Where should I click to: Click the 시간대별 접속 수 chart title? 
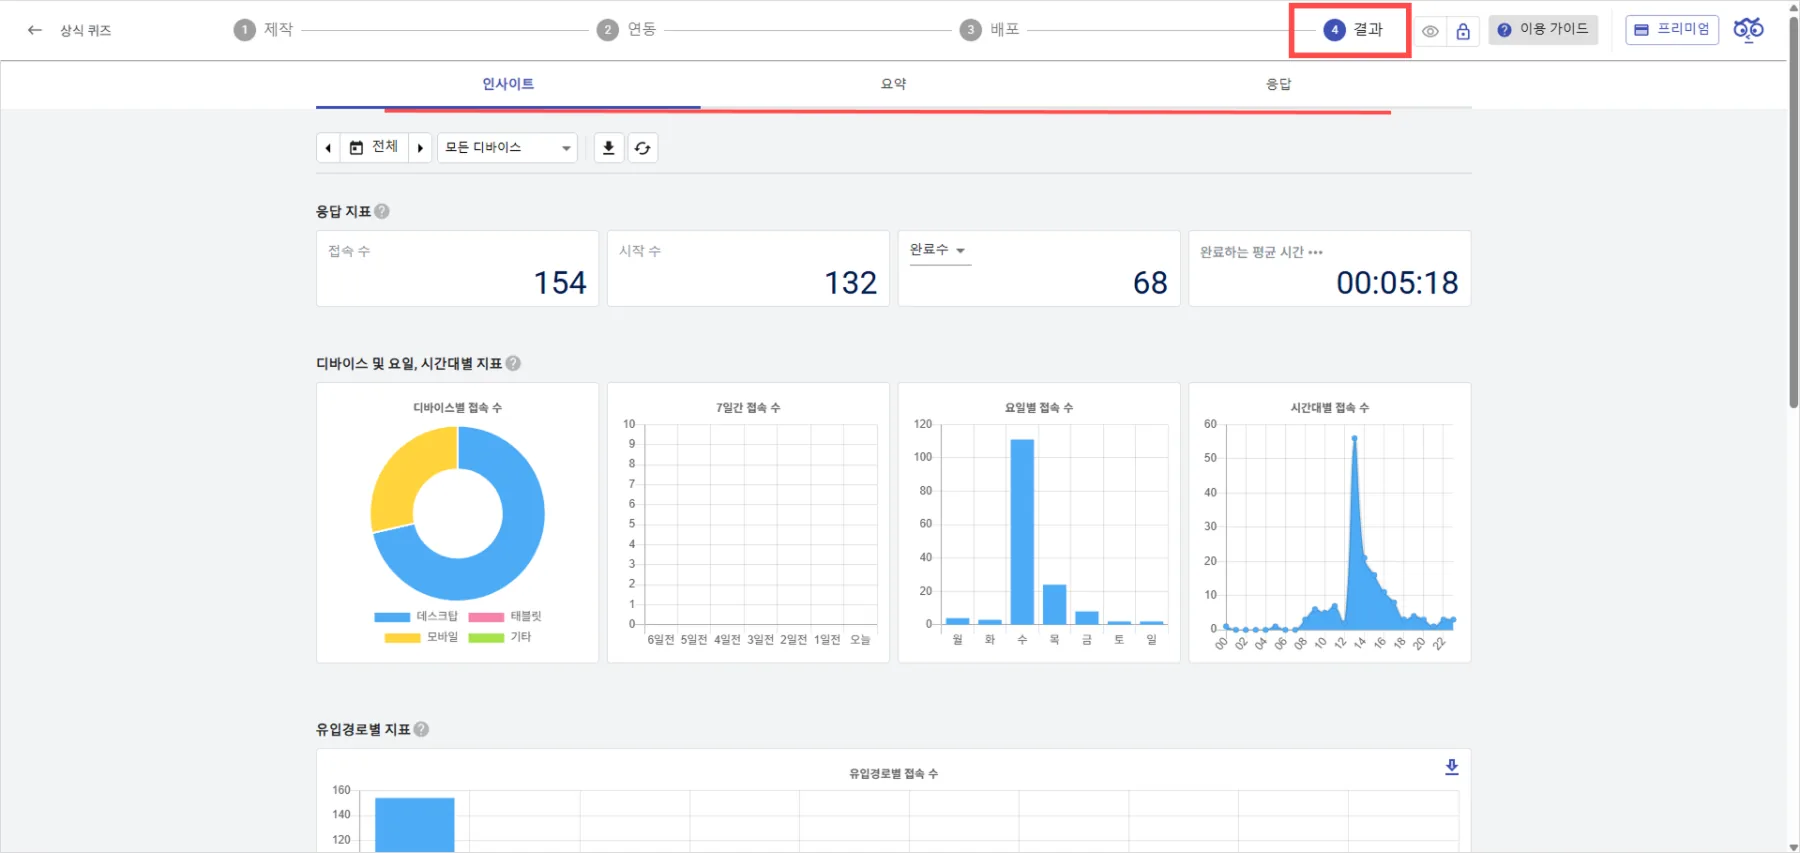[1330, 408]
